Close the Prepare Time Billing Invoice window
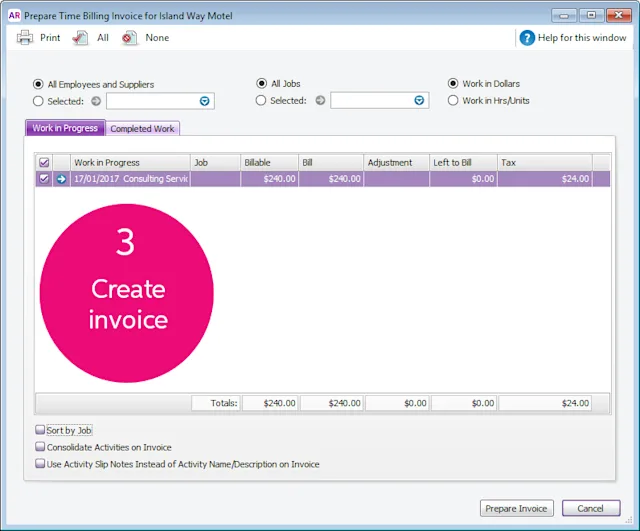Viewport: 640px width, 531px height. click(619, 16)
